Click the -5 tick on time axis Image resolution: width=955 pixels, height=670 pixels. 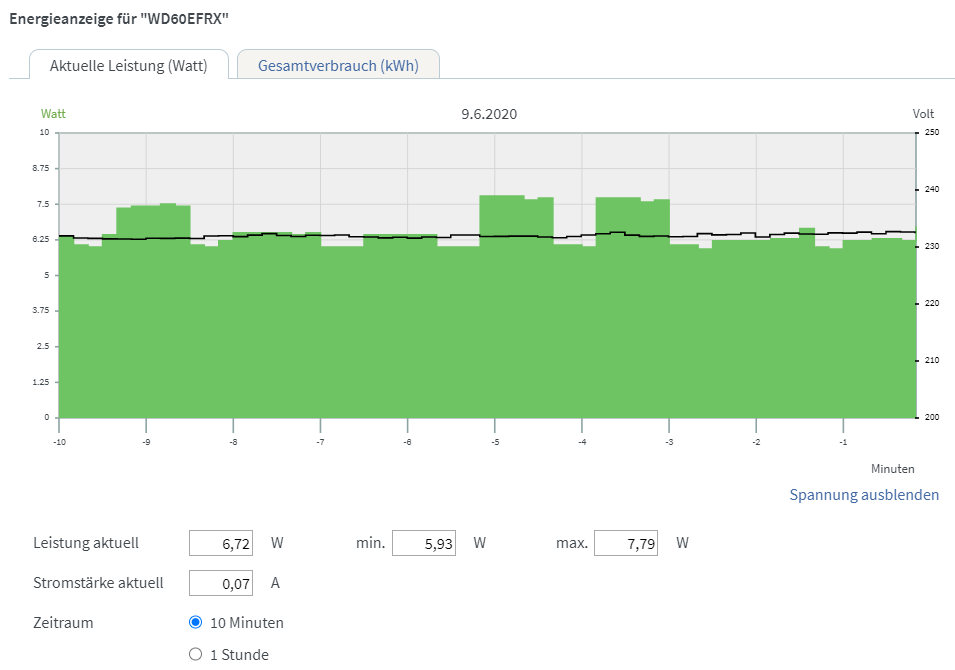pyautogui.click(x=495, y=442)
